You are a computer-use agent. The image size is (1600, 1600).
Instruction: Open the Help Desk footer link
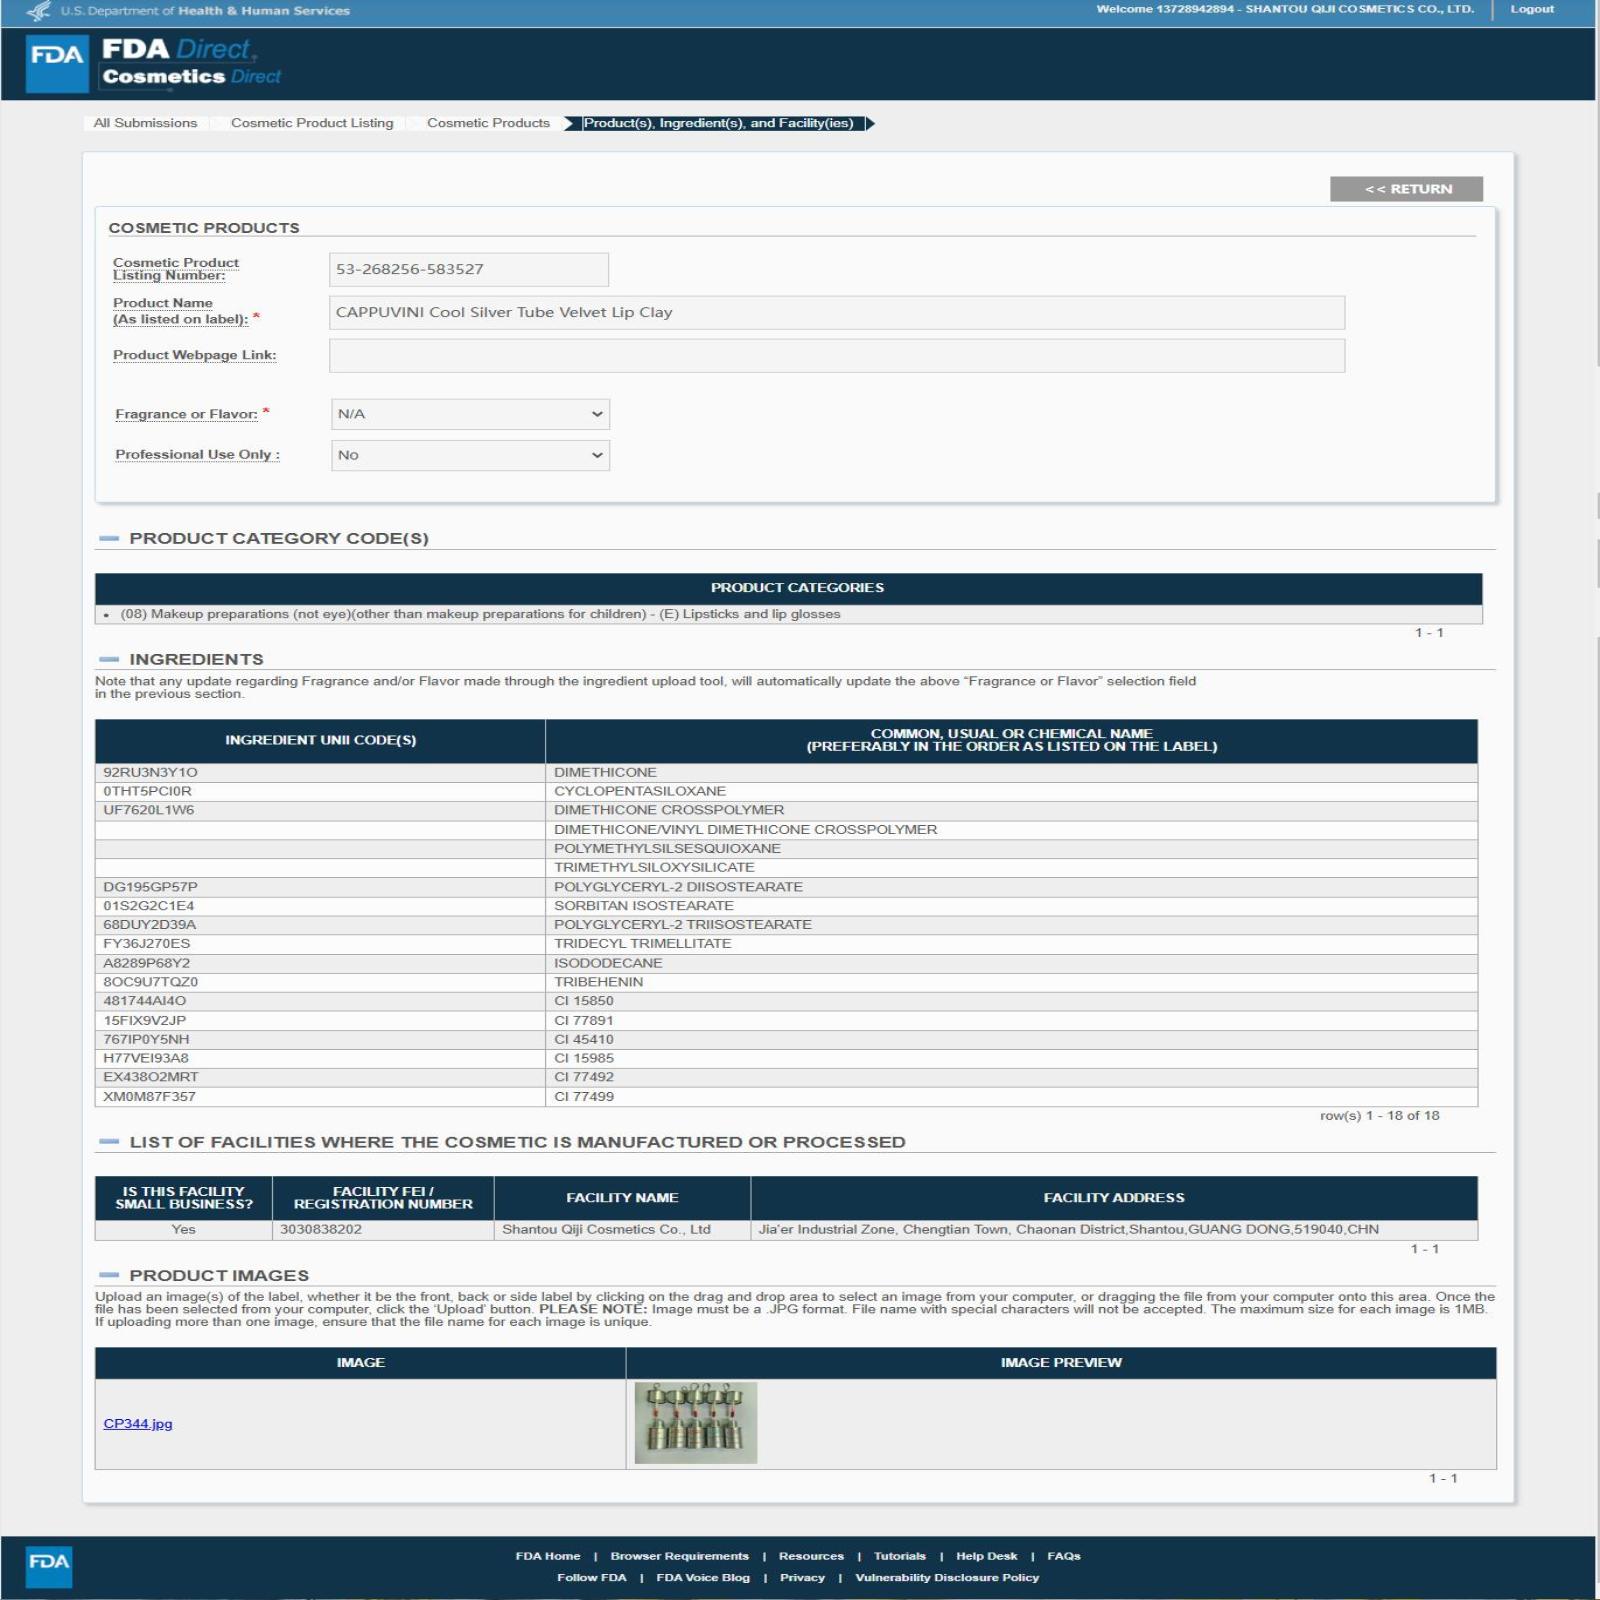(x=986, y=1556)
